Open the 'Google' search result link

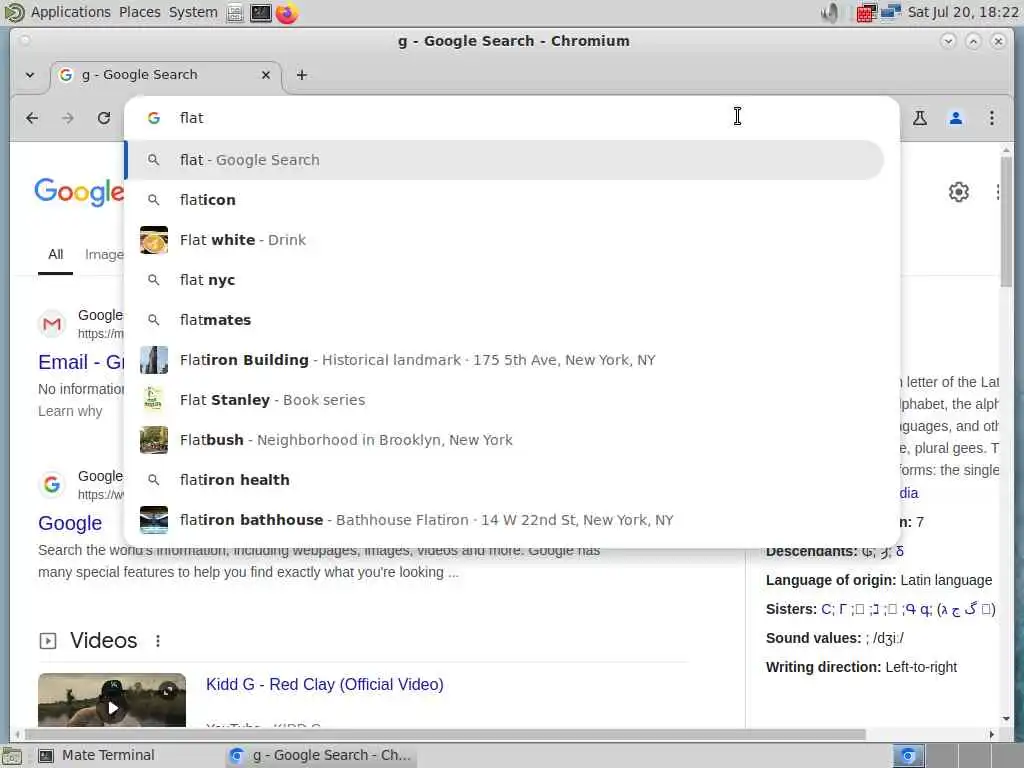[70, 523]
